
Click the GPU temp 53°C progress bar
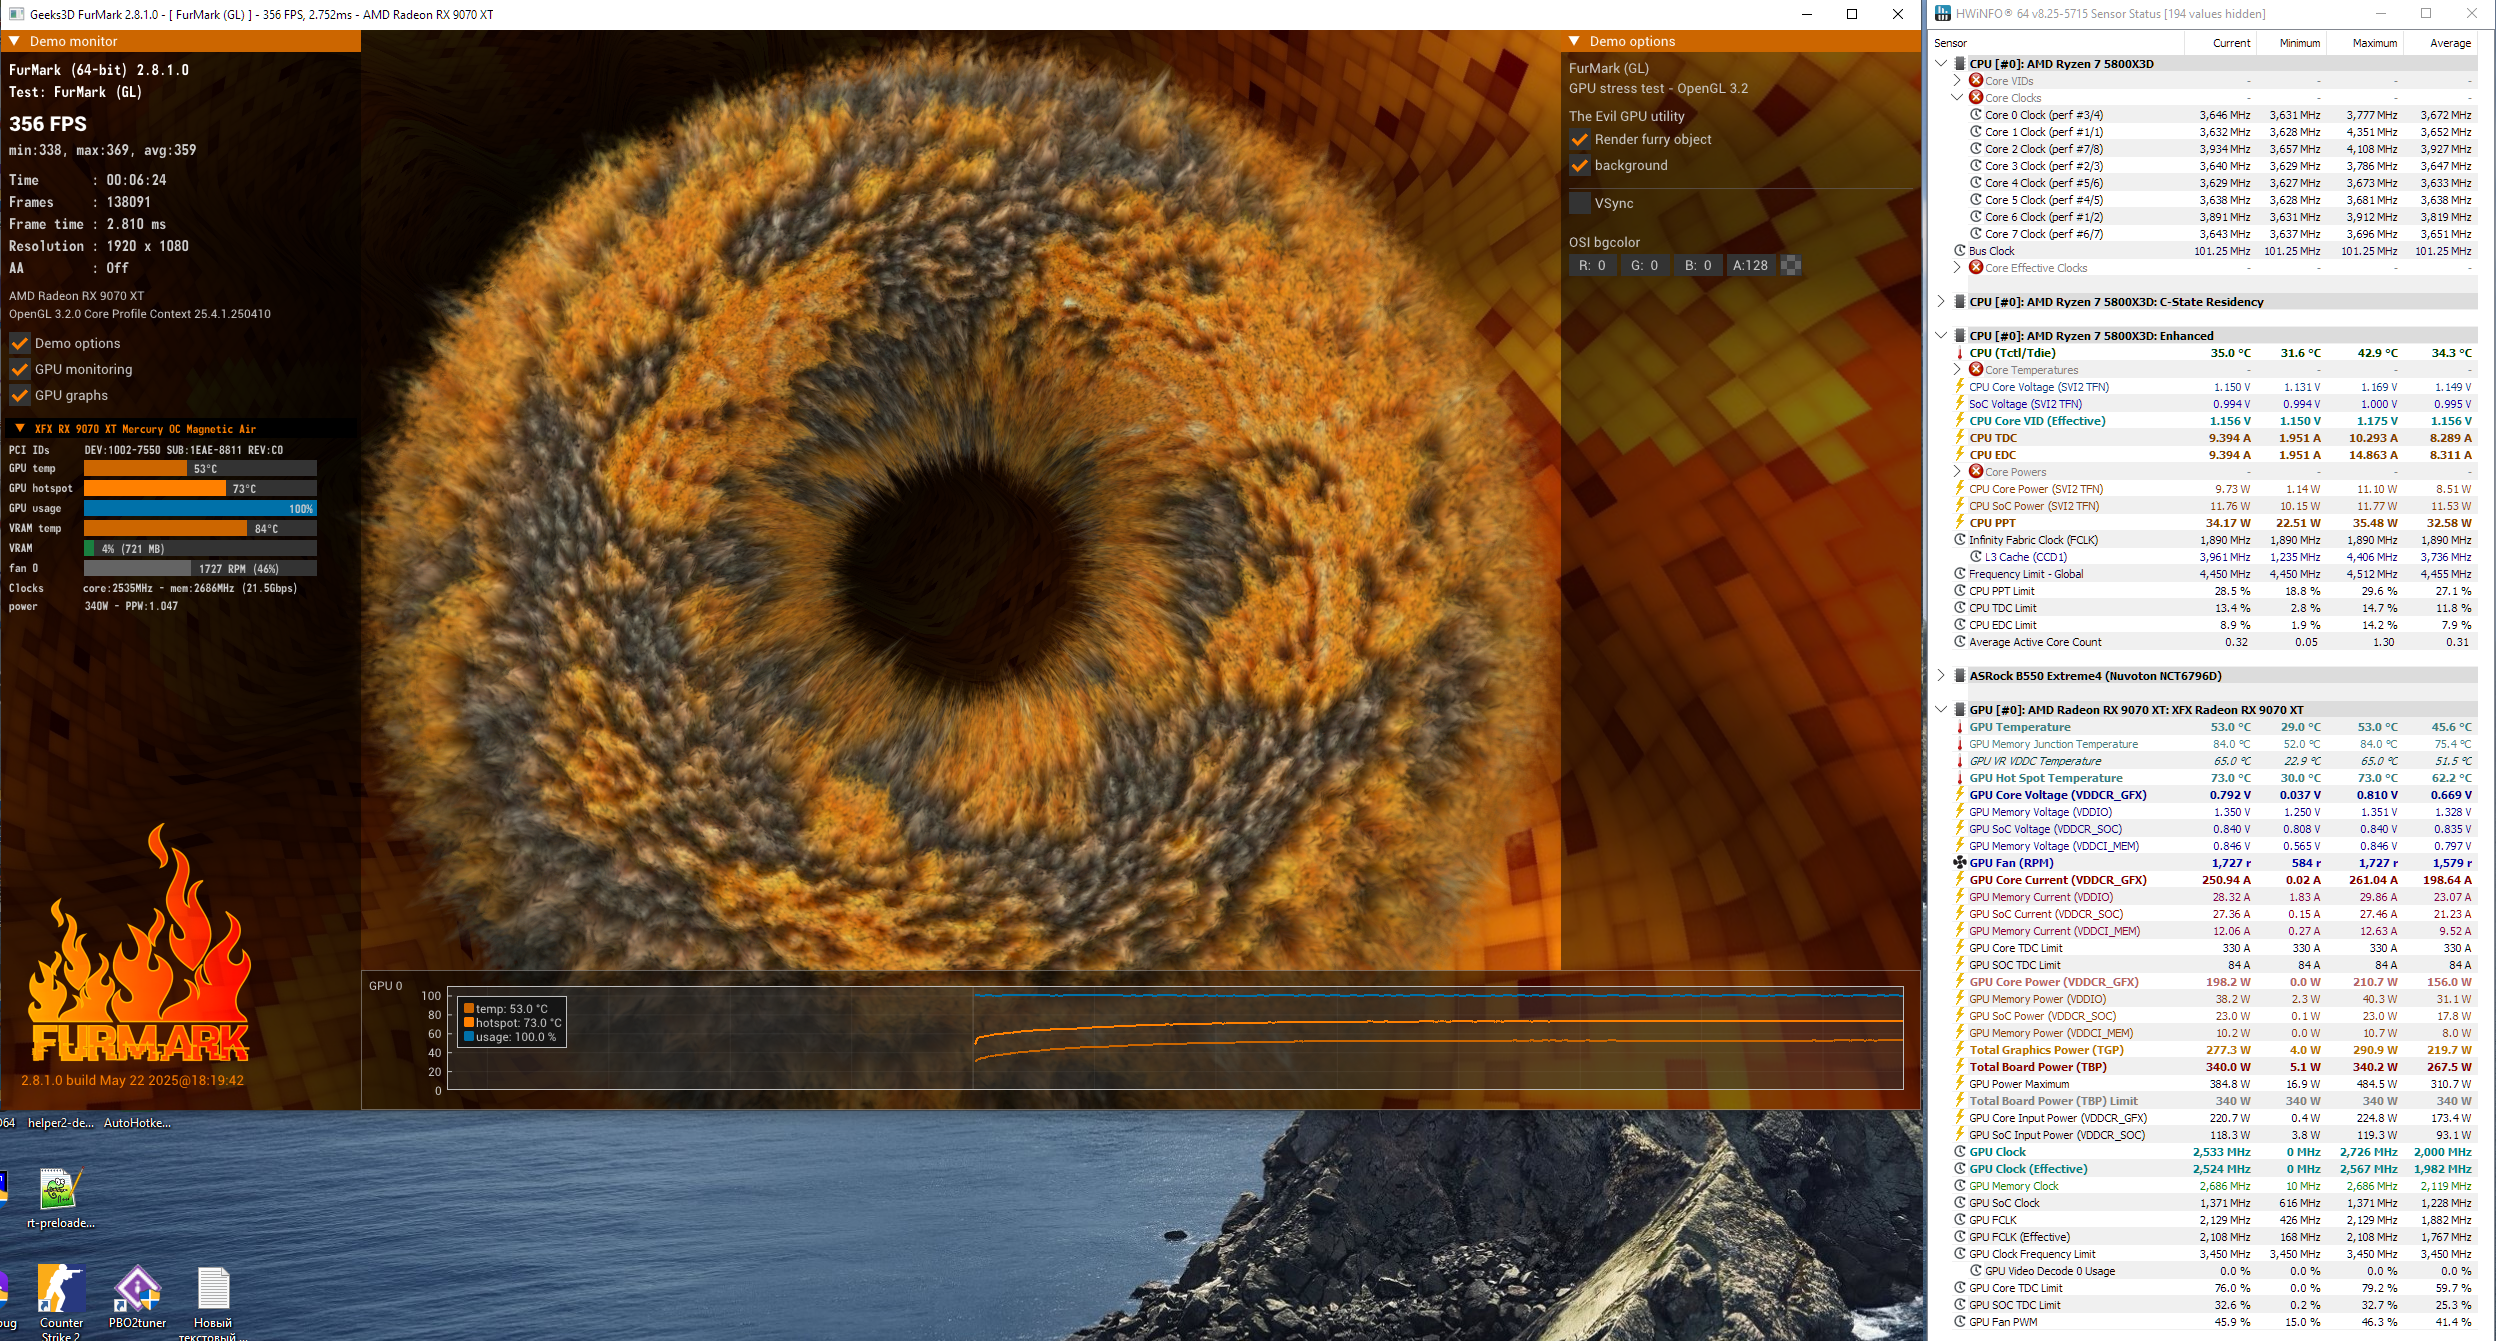(200, 469)
